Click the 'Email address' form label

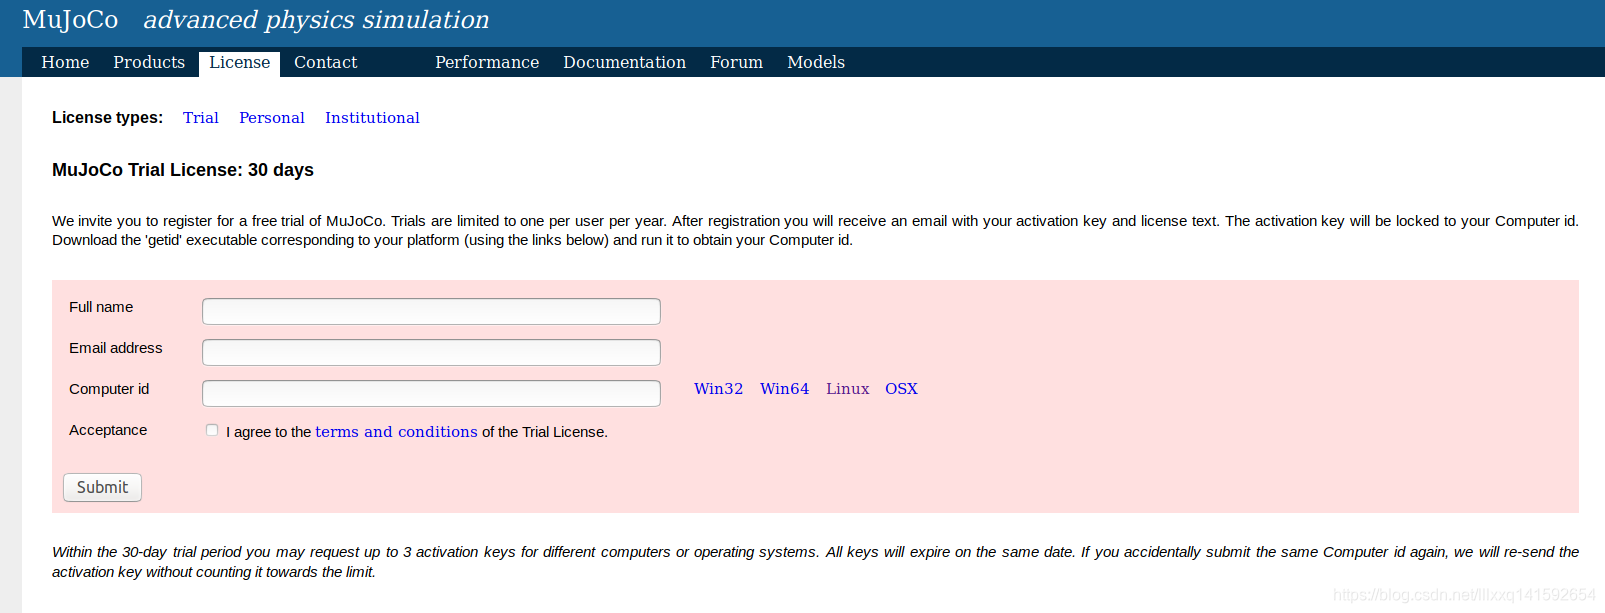[115, 348]
